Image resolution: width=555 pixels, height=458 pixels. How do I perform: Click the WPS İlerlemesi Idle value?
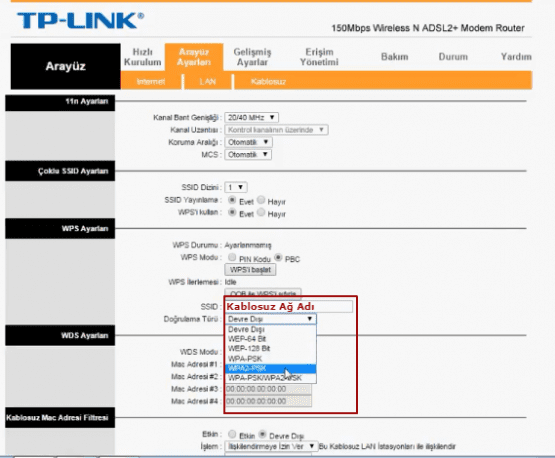click(x=230, y=282)
